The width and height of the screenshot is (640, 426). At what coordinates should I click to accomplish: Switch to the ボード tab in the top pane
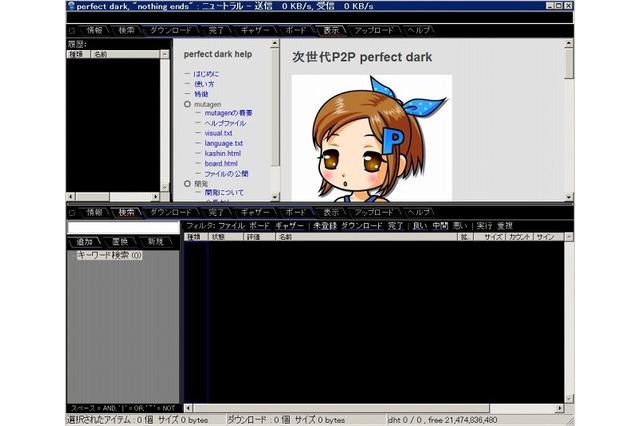click(295, 30)
